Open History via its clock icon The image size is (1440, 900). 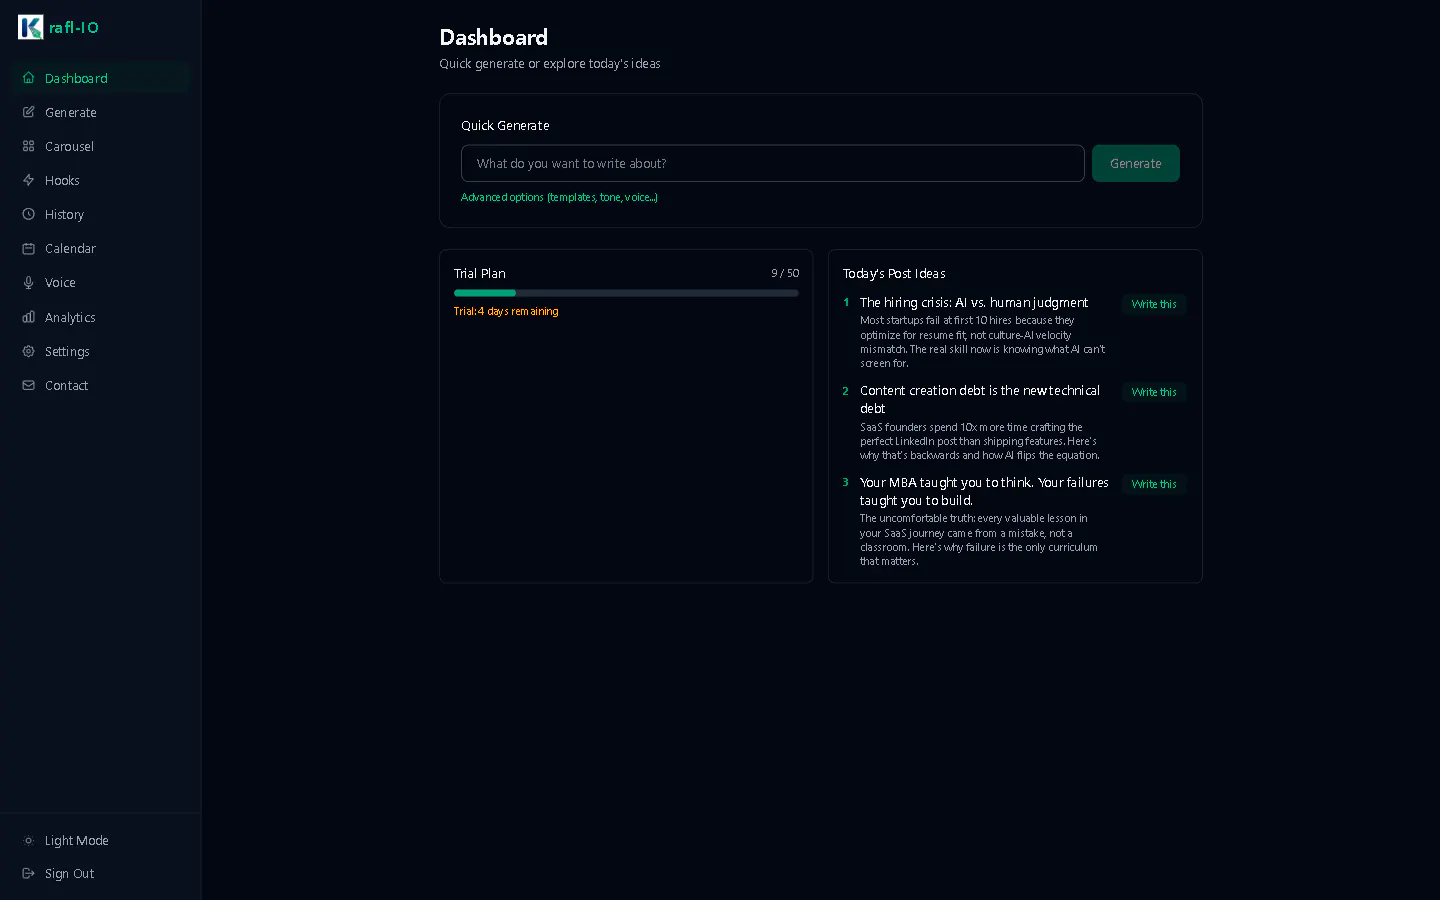click(29, 214)
